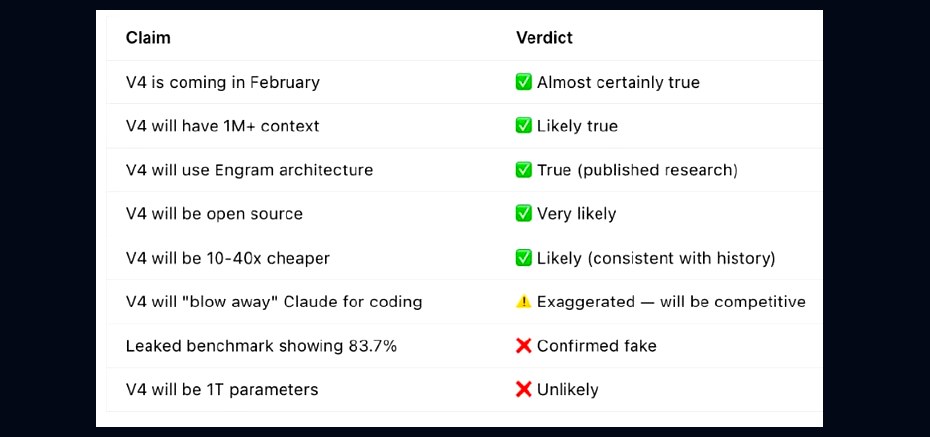This screenshot has width=930, height=437.
Task: Click the V4 will be open source claim
Action: (x=214, y=214)
